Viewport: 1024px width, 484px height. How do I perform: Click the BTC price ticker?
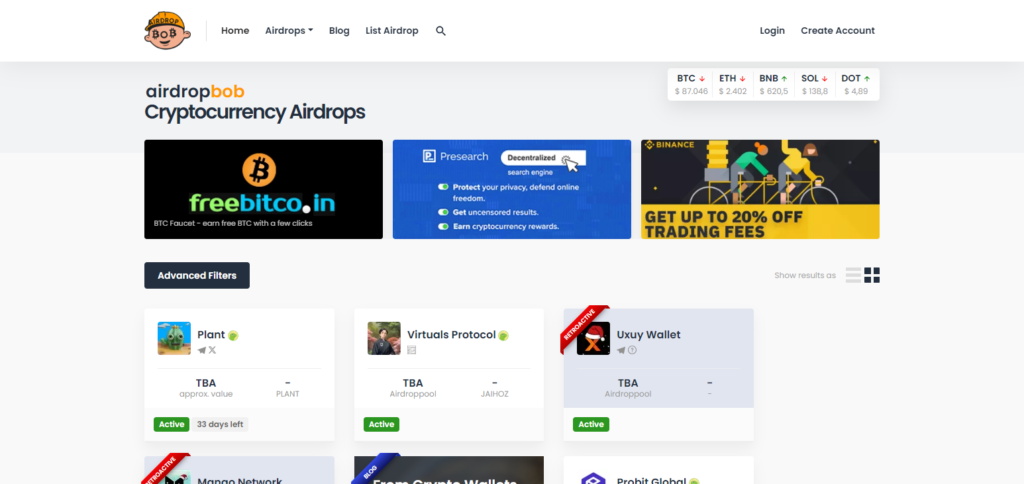691,85
